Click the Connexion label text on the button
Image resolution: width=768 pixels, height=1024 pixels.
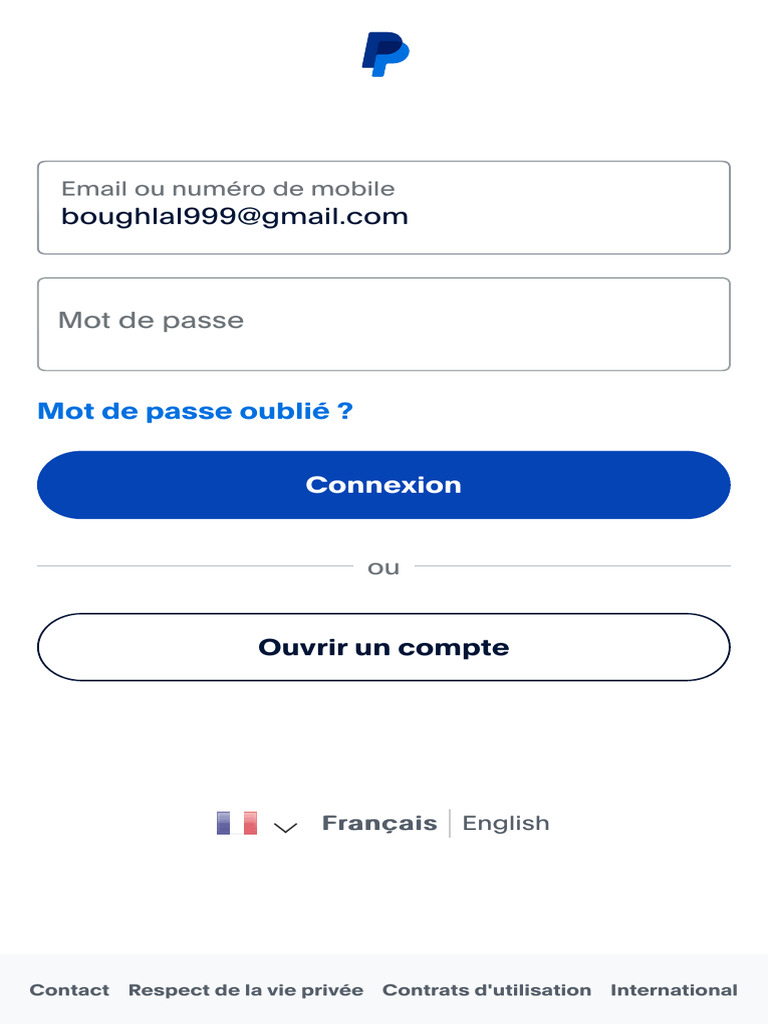pyautogui.click(x=384, y=485)
